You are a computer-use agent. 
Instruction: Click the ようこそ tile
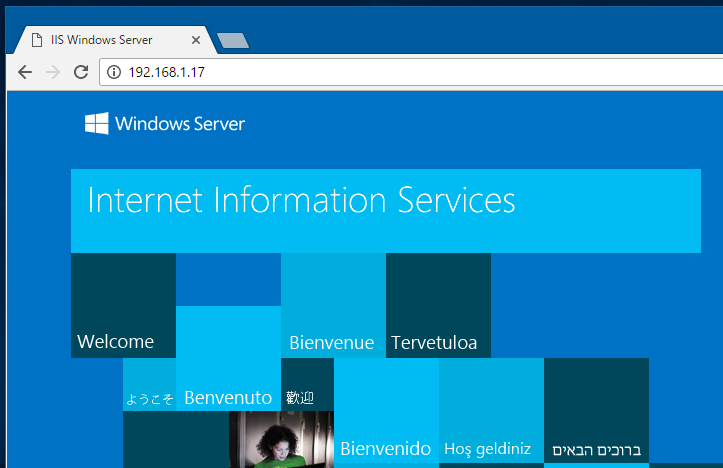click(149, 385)
